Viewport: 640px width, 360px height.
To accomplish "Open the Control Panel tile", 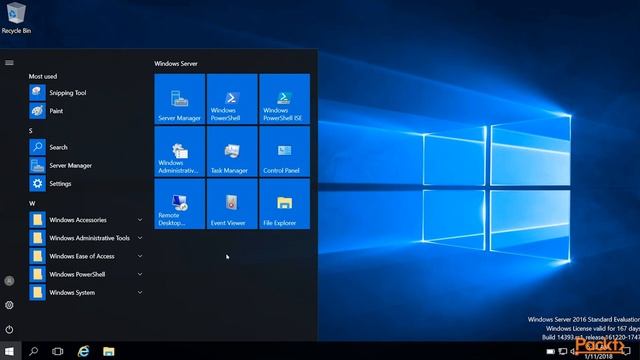I will click(284, 151).
